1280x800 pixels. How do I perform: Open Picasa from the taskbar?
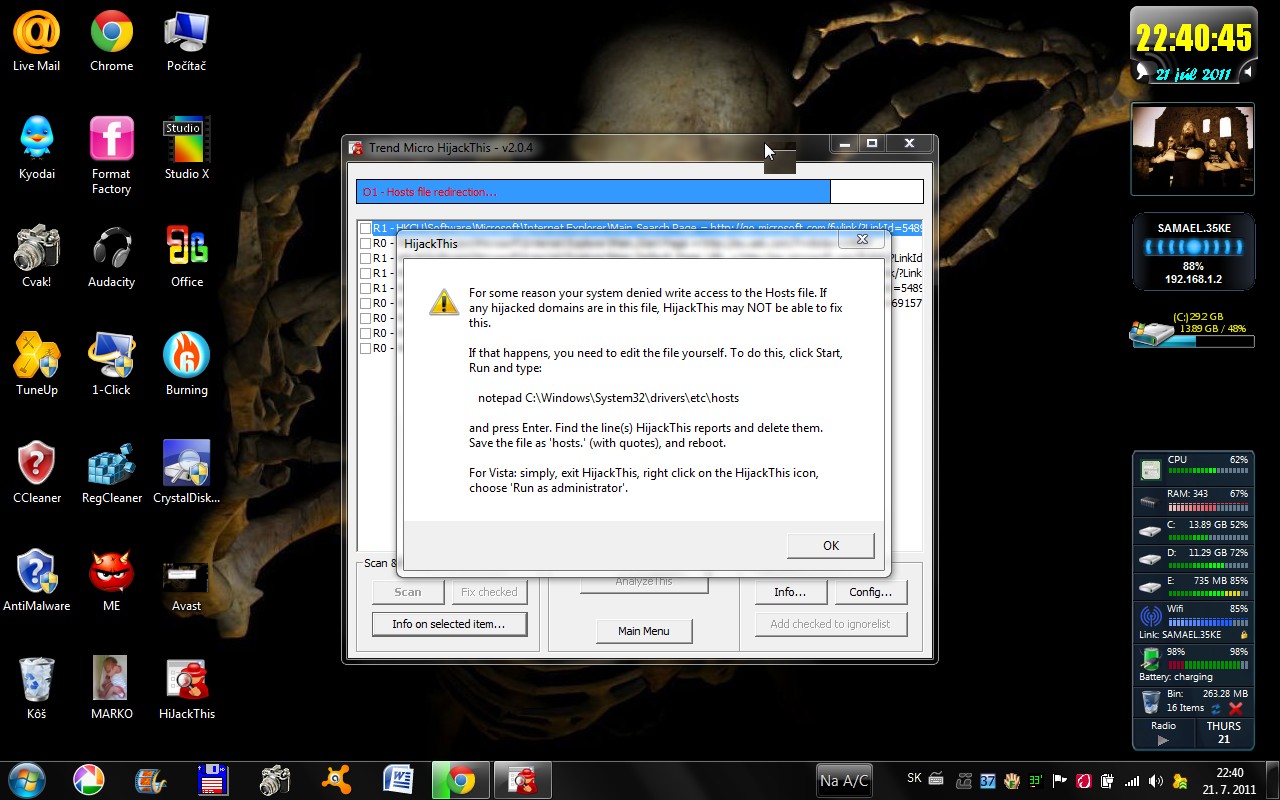[x=88, y=780]
